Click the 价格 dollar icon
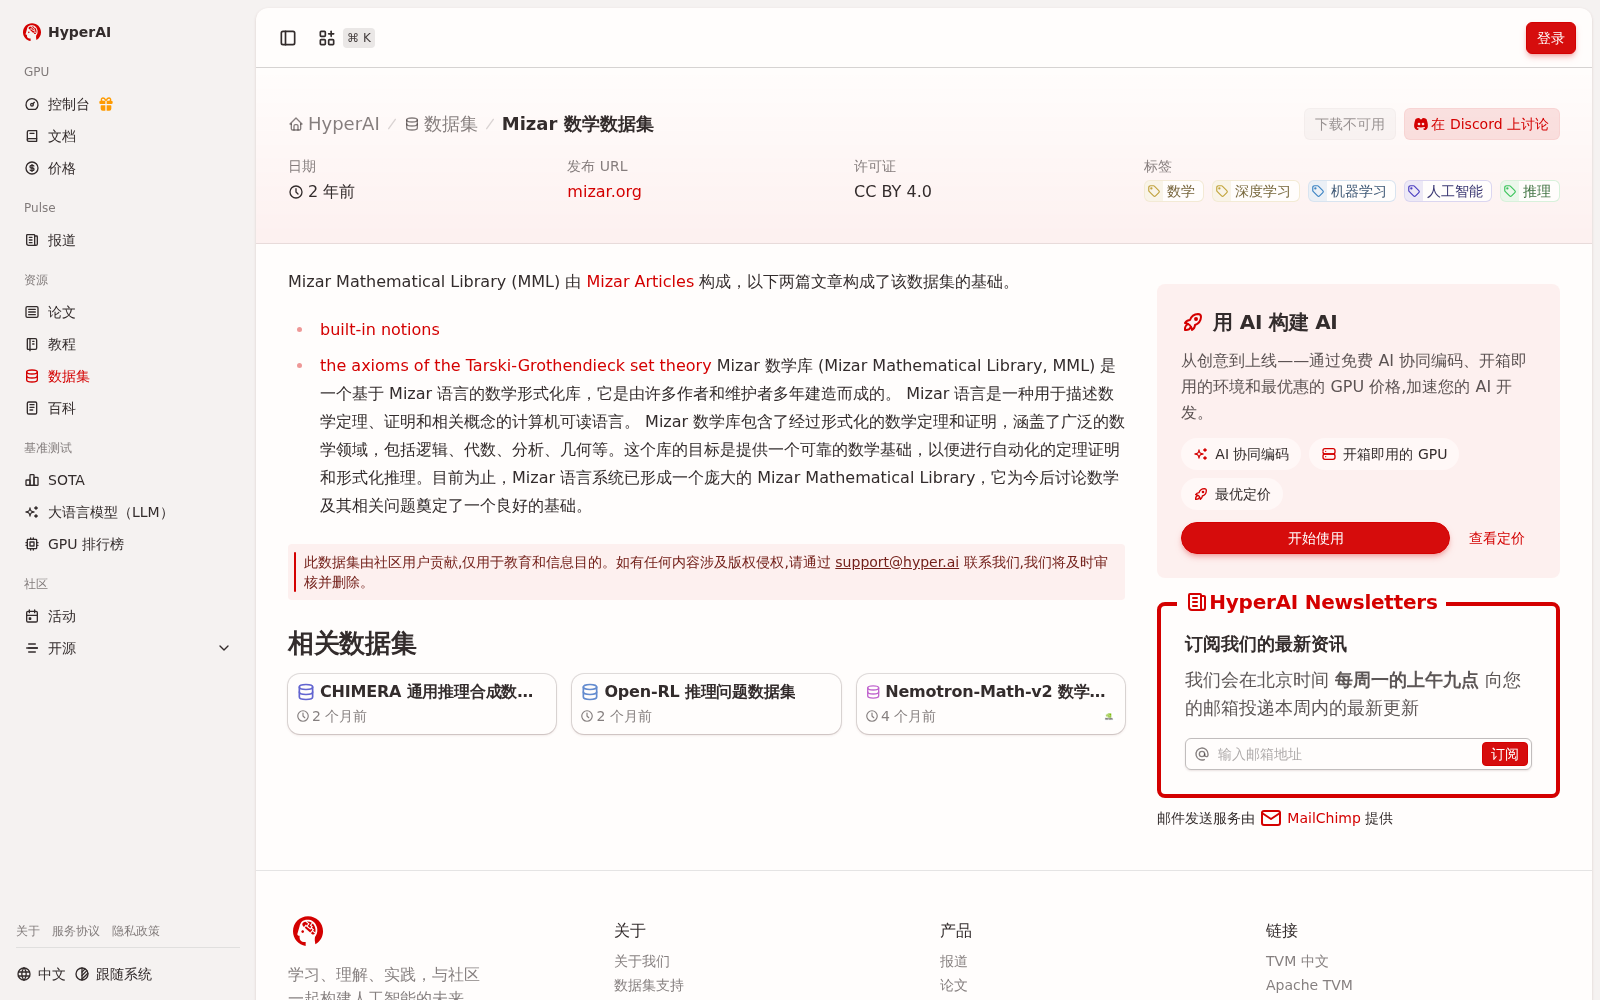This screenshot has height=1000, width=1600. pyautogui.click(x=32, y=168)
